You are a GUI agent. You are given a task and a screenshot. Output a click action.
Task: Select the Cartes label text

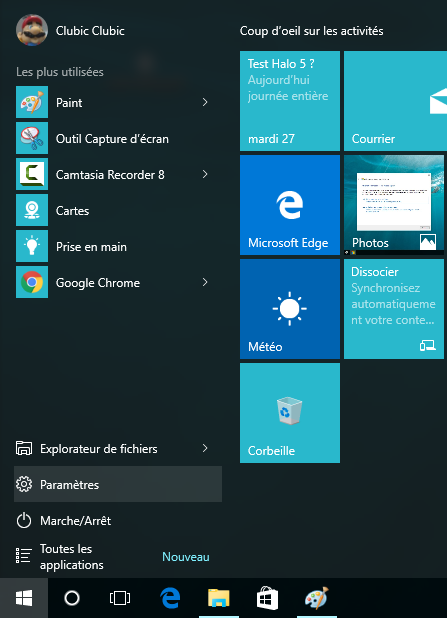(x=73, y=211)
